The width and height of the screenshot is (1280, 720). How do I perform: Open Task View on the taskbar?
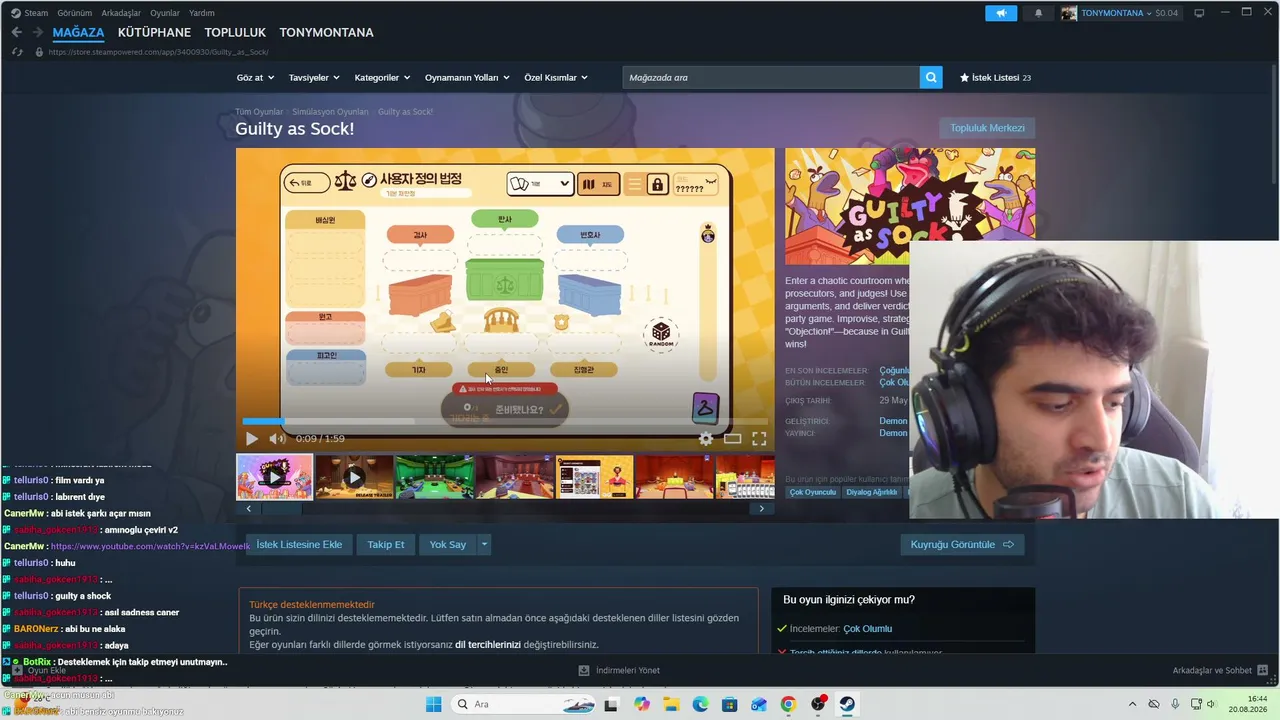(x=611, y=704)
